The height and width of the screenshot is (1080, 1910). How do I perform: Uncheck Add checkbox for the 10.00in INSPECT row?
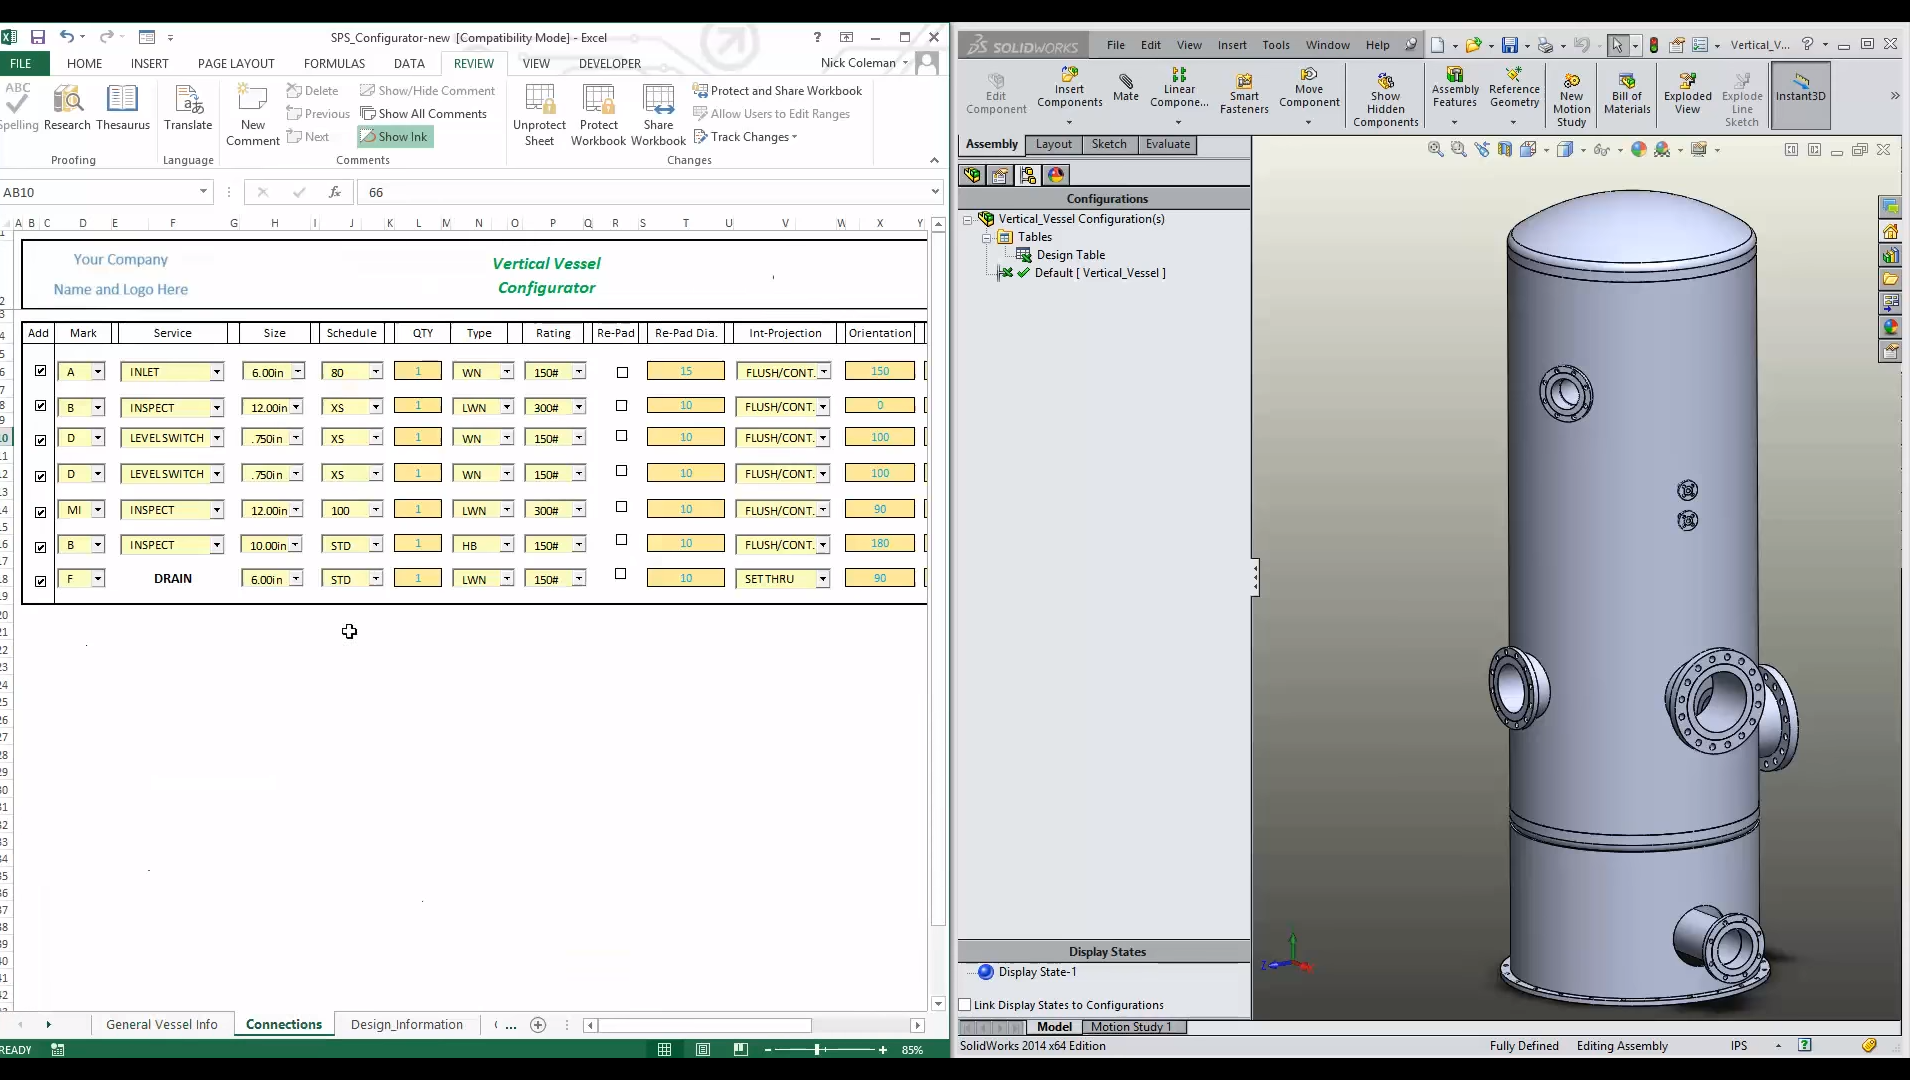[x=40, y=547]
